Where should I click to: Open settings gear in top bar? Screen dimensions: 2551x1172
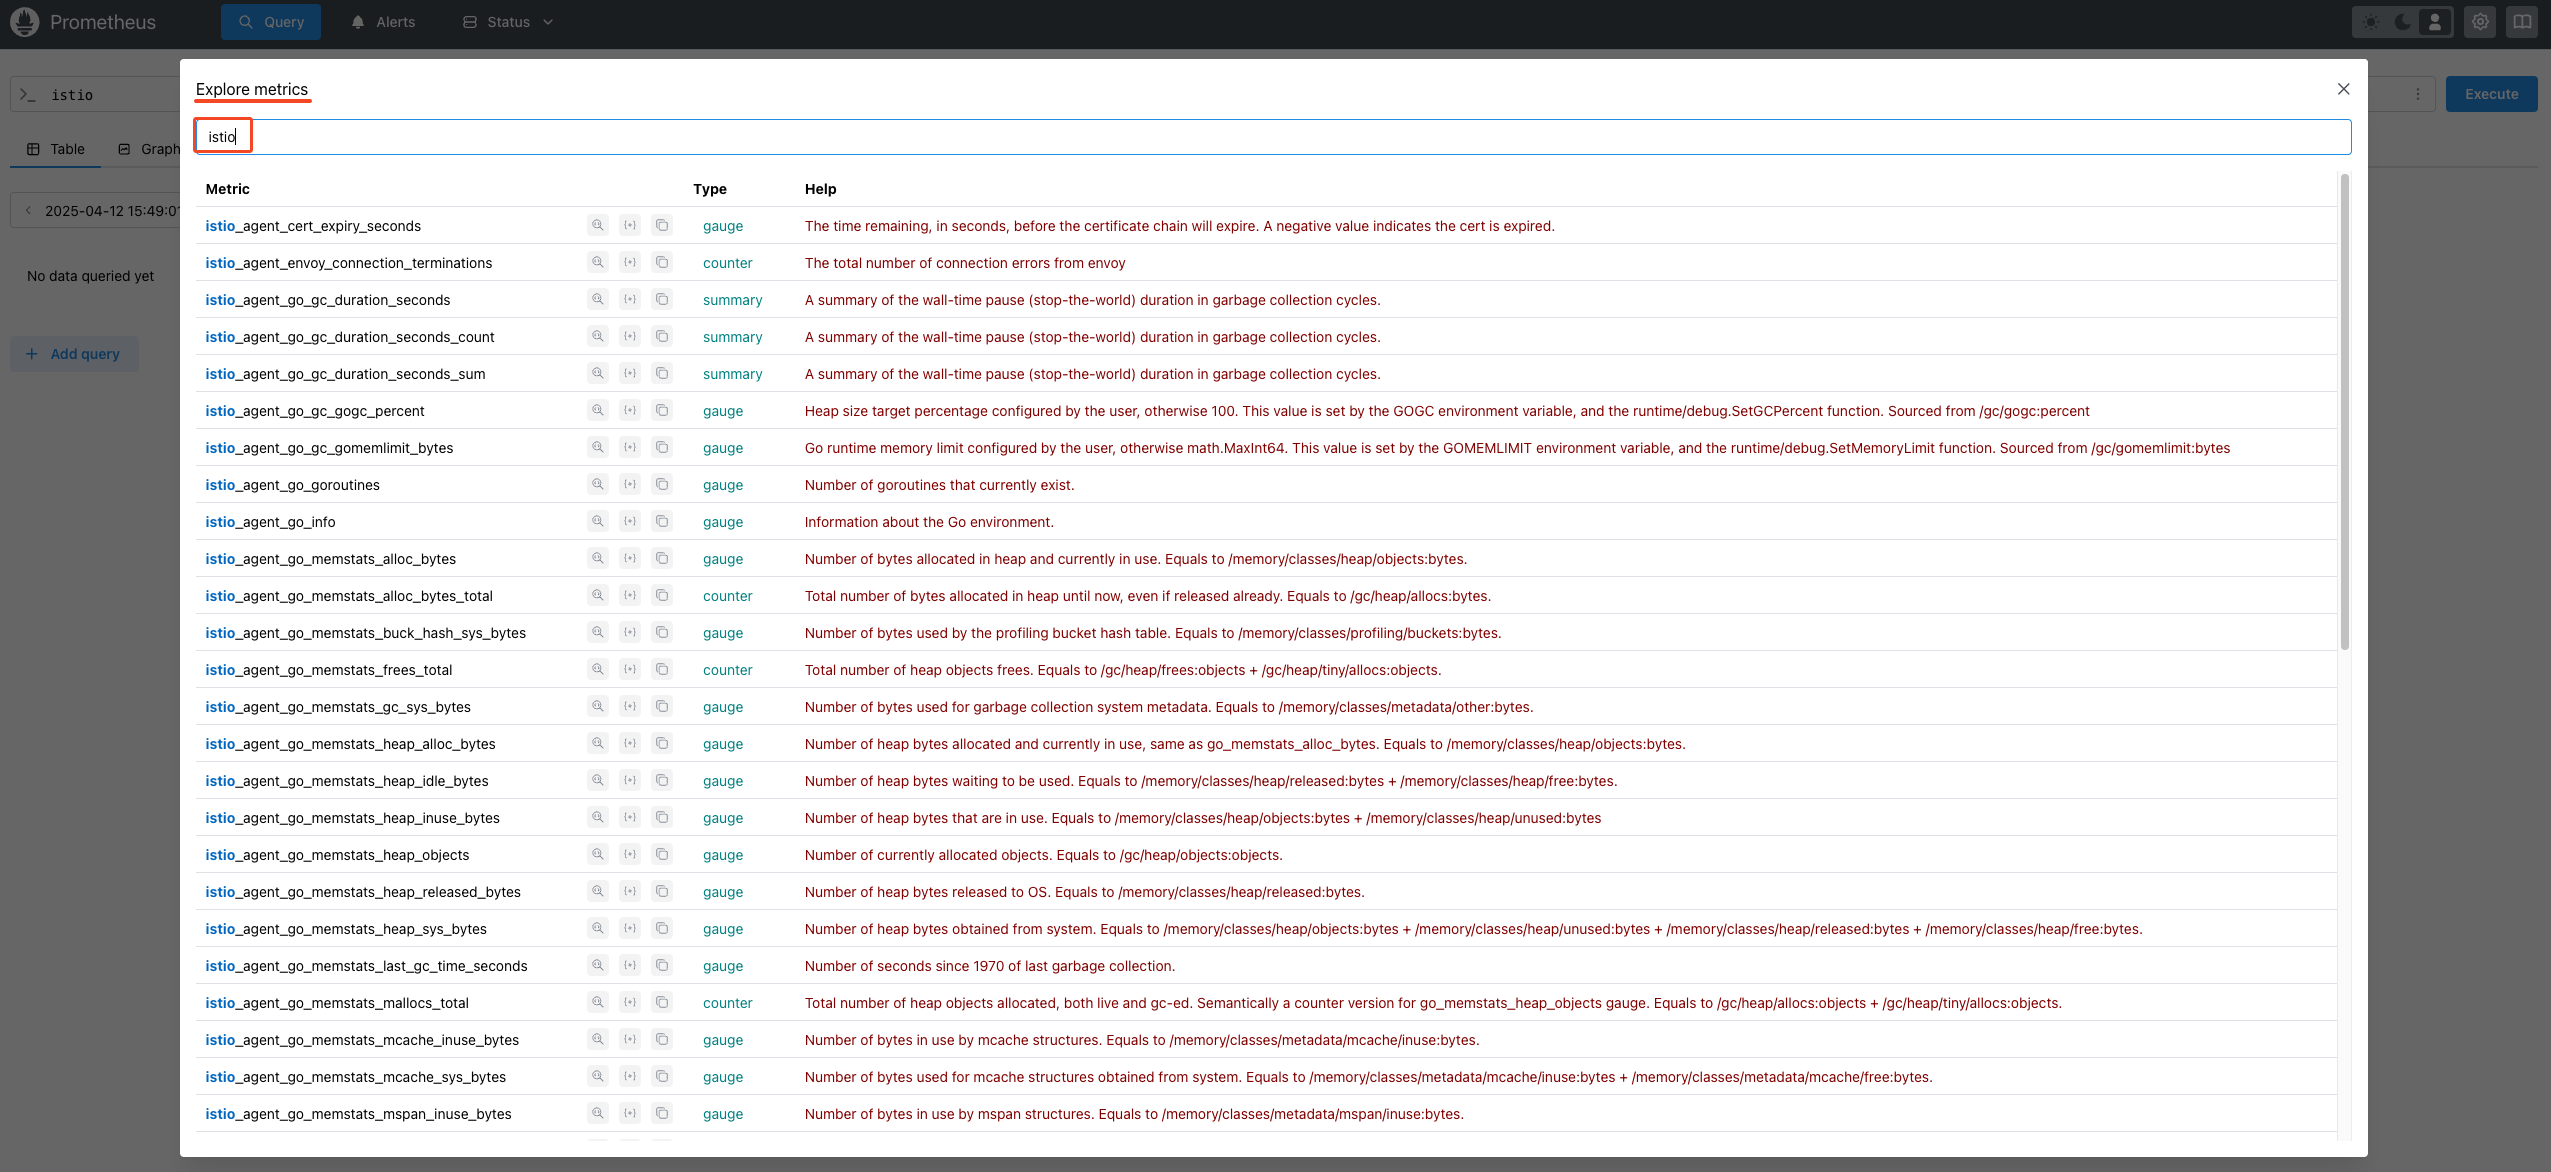[x=2480, y=22]
